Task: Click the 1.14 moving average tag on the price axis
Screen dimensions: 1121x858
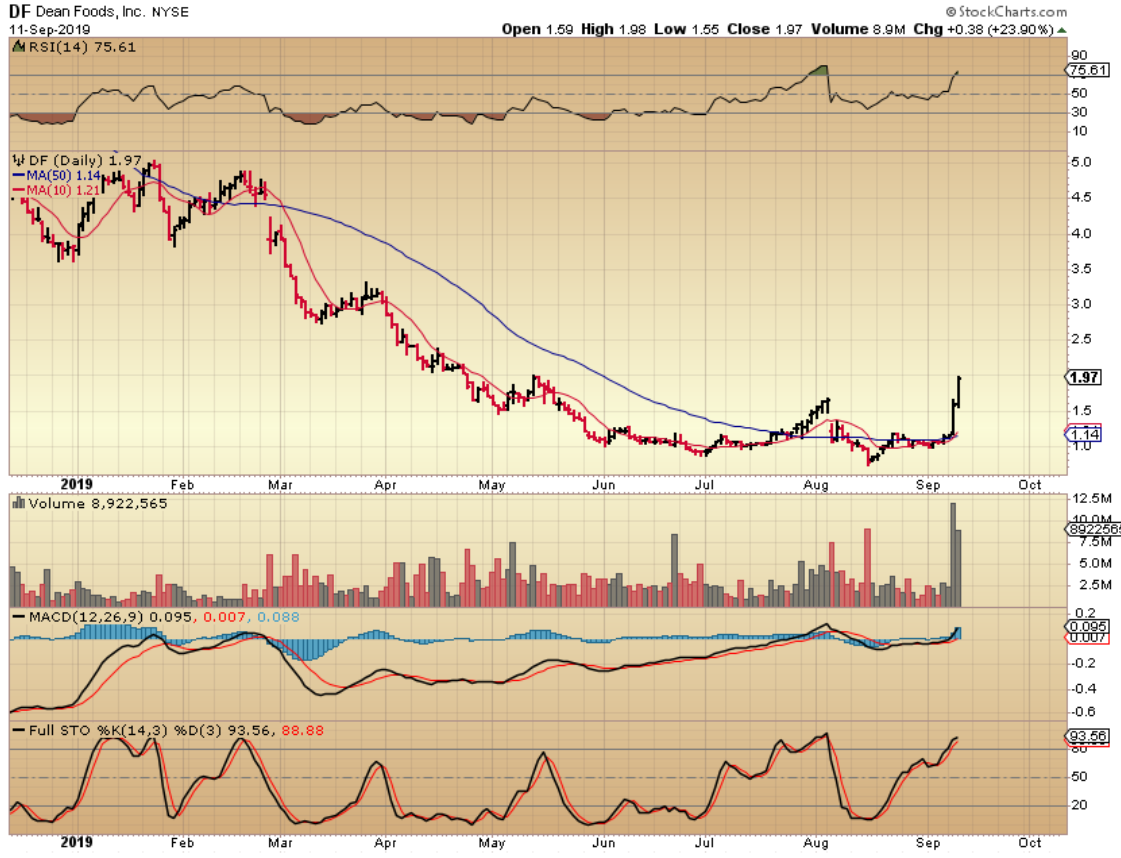Action: tap(1085, 434)
